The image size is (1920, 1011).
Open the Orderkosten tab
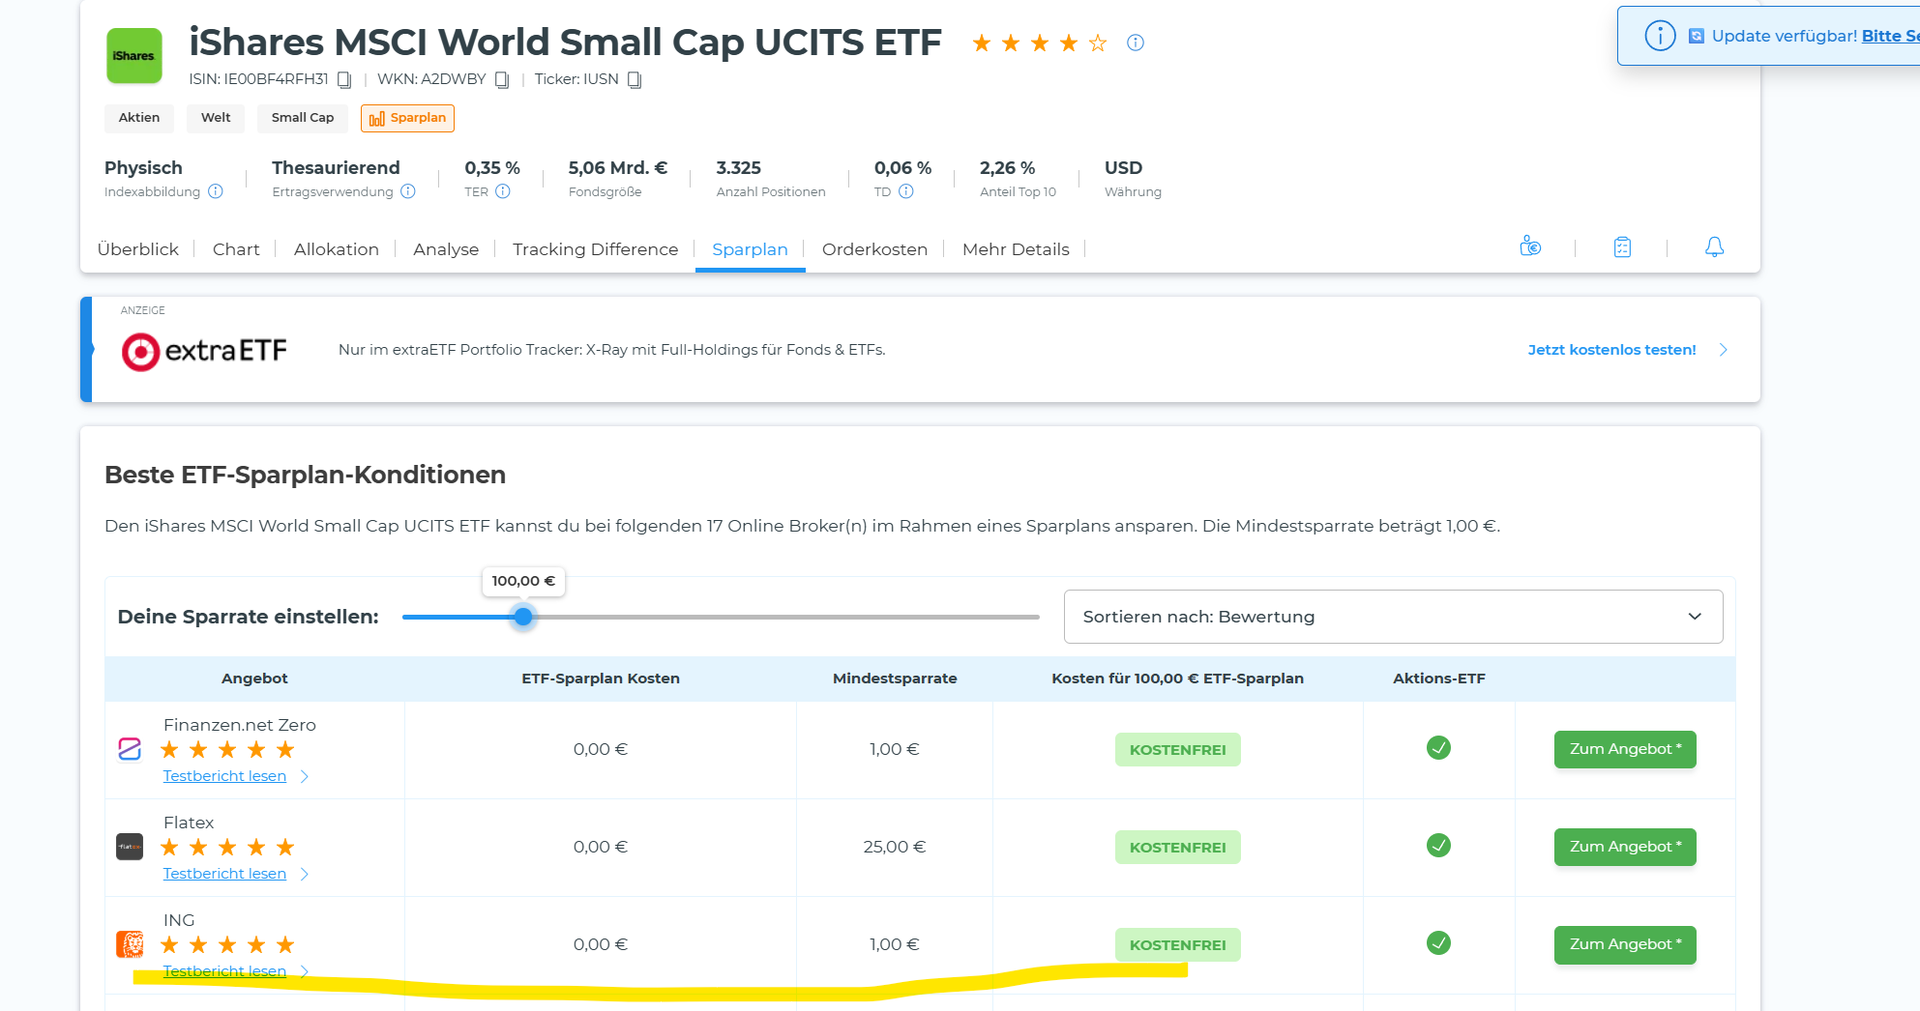(875, 249)
